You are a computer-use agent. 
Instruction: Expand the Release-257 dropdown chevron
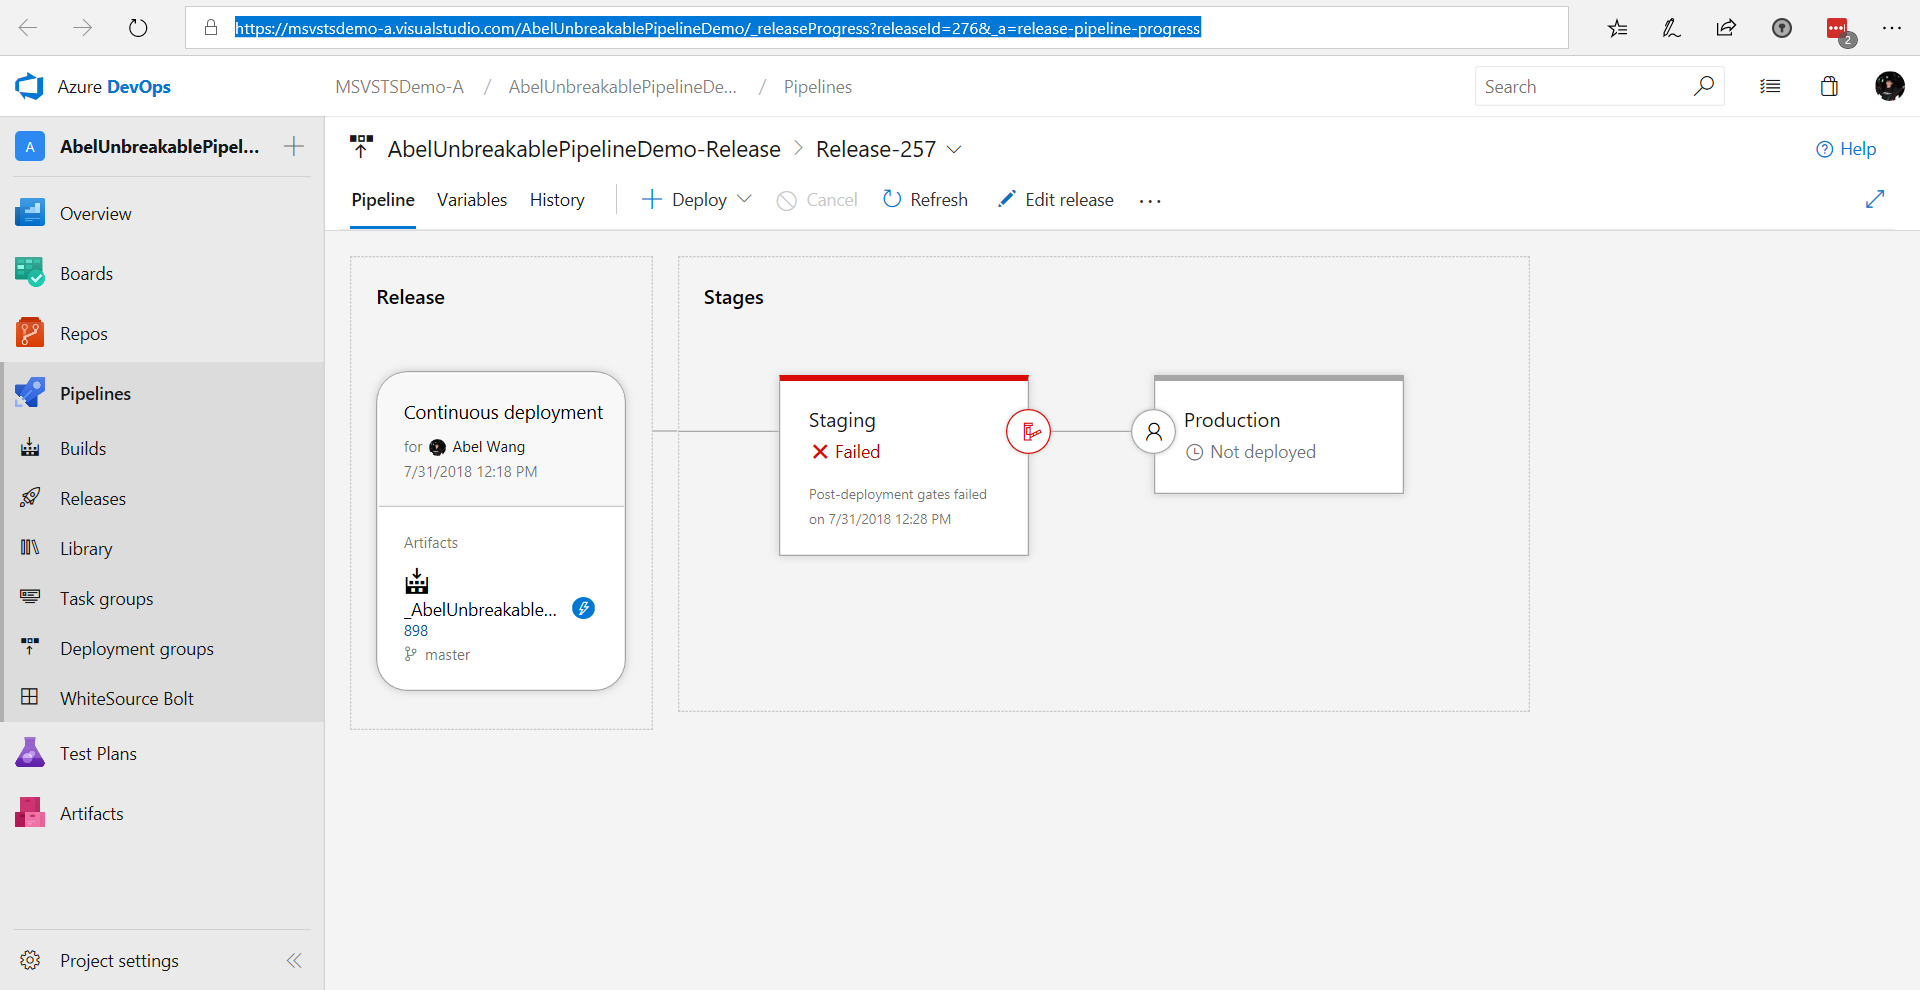pos(954,149)
